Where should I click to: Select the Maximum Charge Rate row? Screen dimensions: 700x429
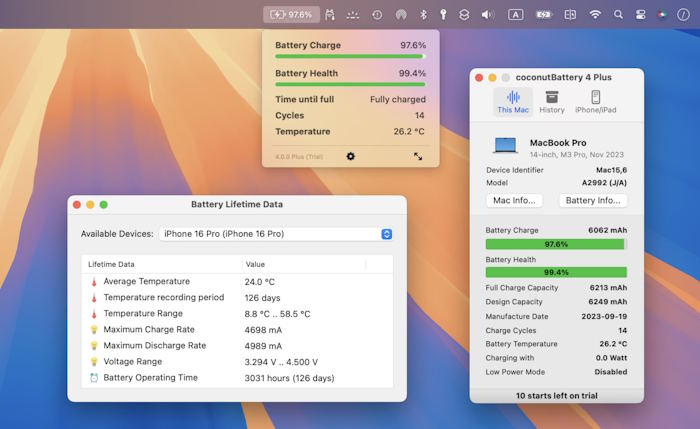(x=237, y=330)
